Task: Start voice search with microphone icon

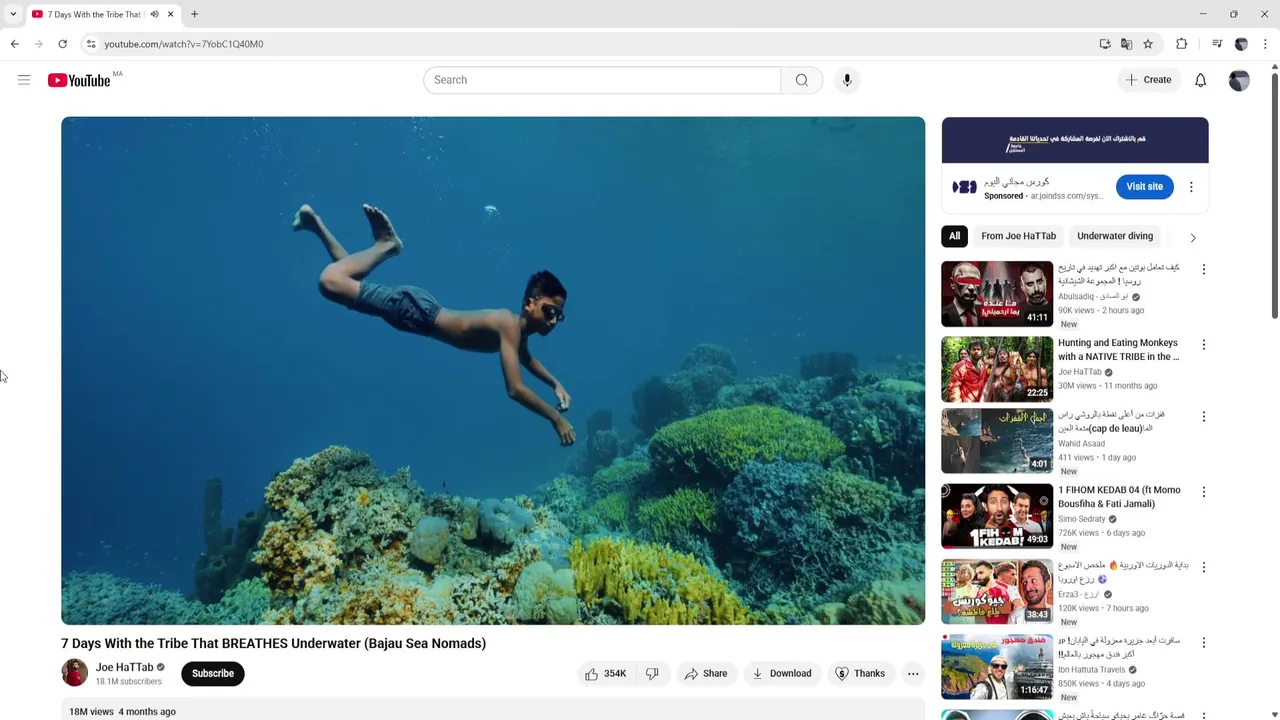Action: coord(847,80)
